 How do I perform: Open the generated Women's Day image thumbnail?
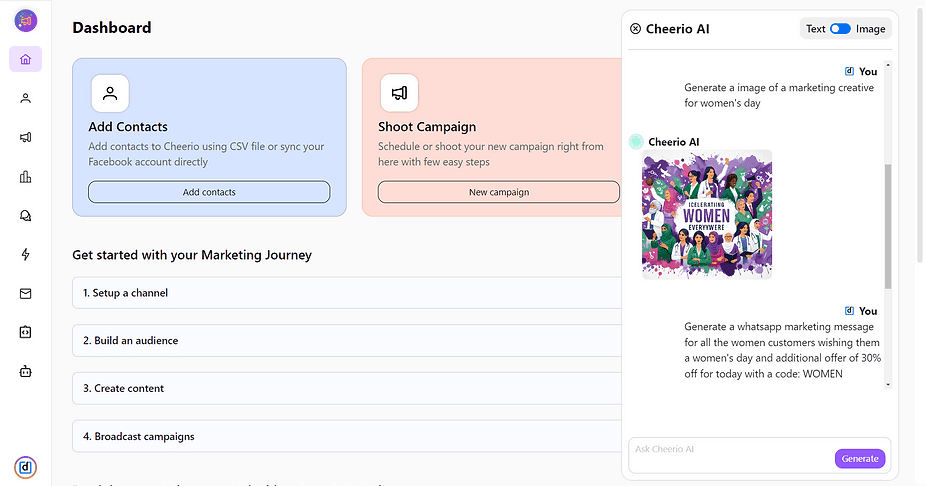coord(706,214)
